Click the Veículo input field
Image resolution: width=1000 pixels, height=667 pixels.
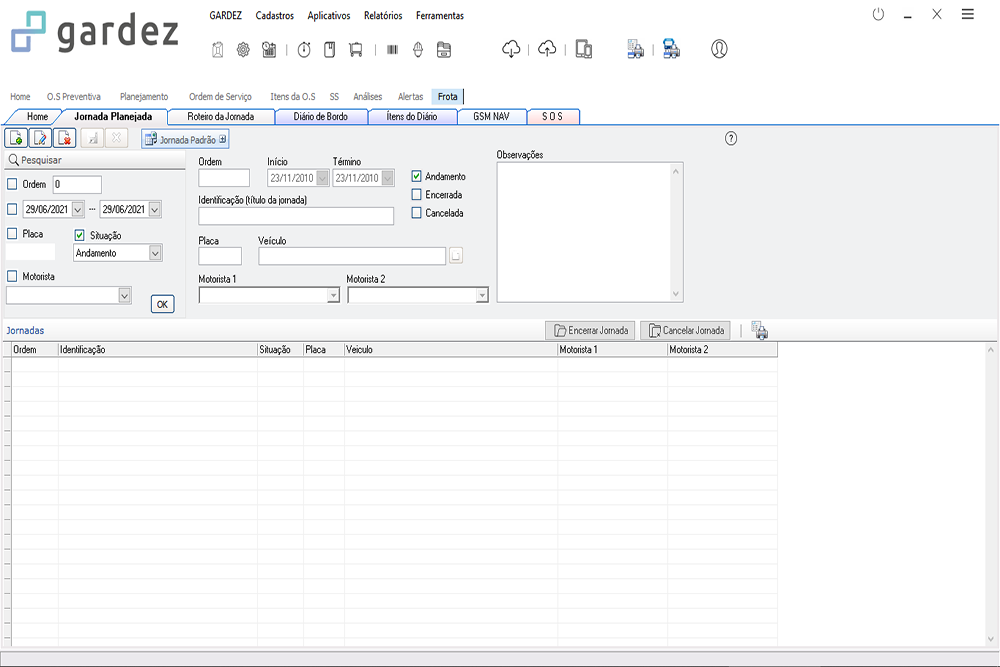tap(352, 256)
